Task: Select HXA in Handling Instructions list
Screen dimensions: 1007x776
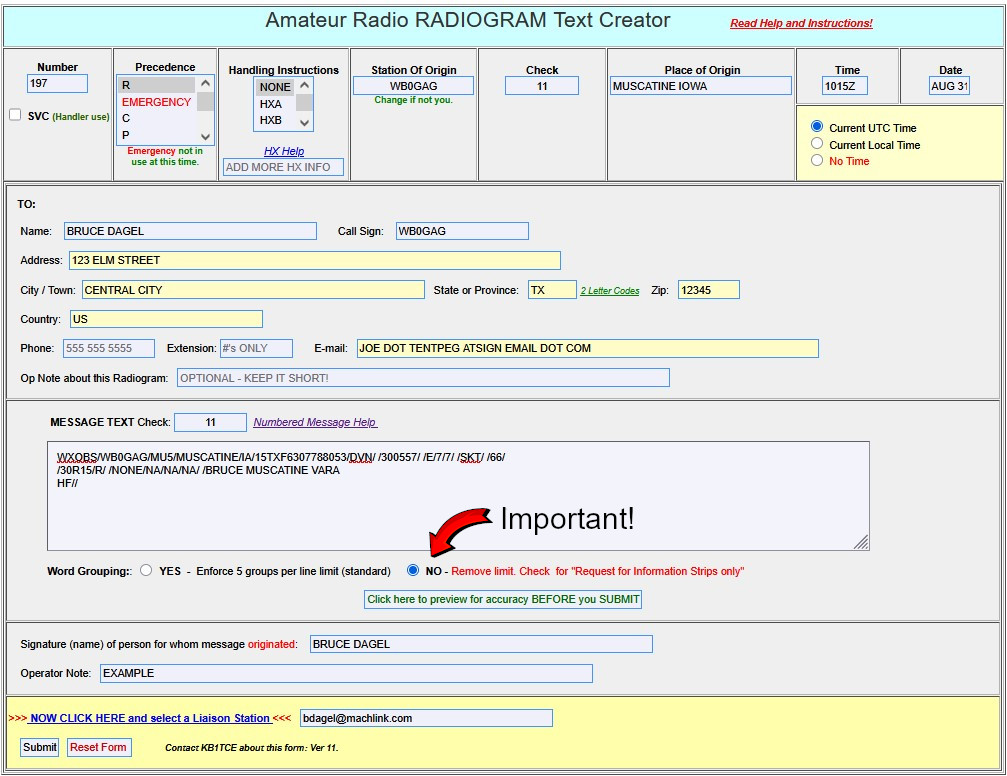Action: [271, 104]
